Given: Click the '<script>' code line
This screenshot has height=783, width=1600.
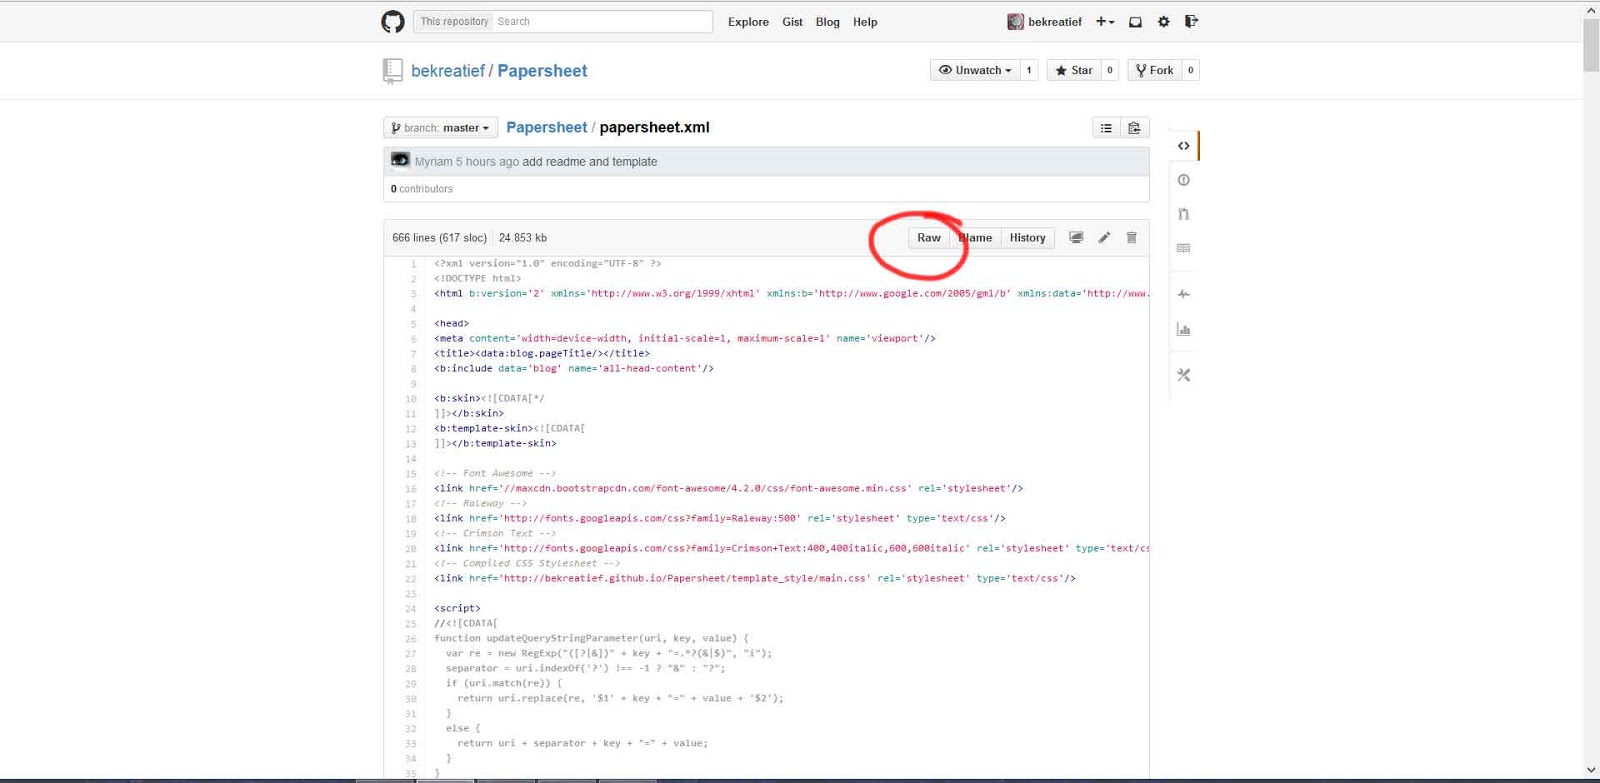Looking at the screenshot, I should tap(457, 608).
